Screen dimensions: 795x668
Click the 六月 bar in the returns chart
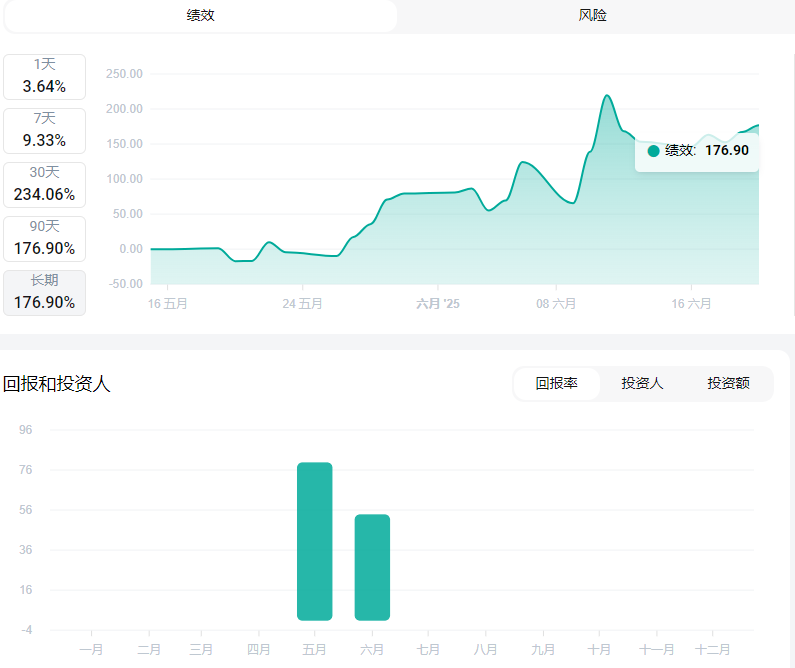(372, 567)
